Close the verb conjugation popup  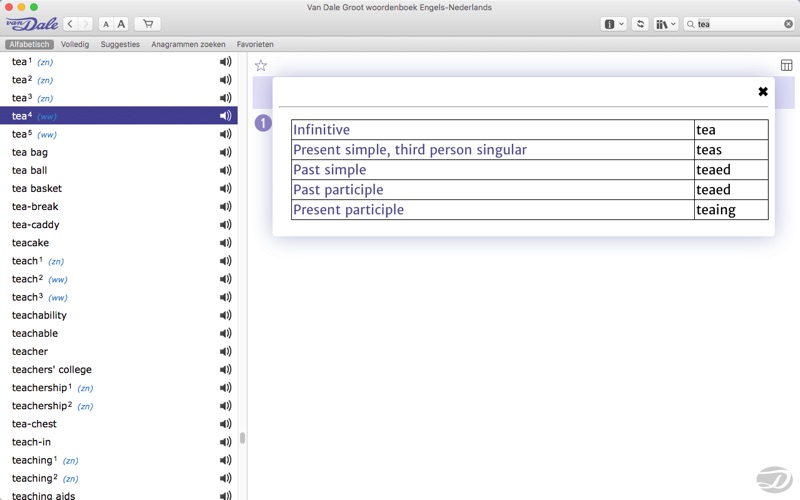763,91
